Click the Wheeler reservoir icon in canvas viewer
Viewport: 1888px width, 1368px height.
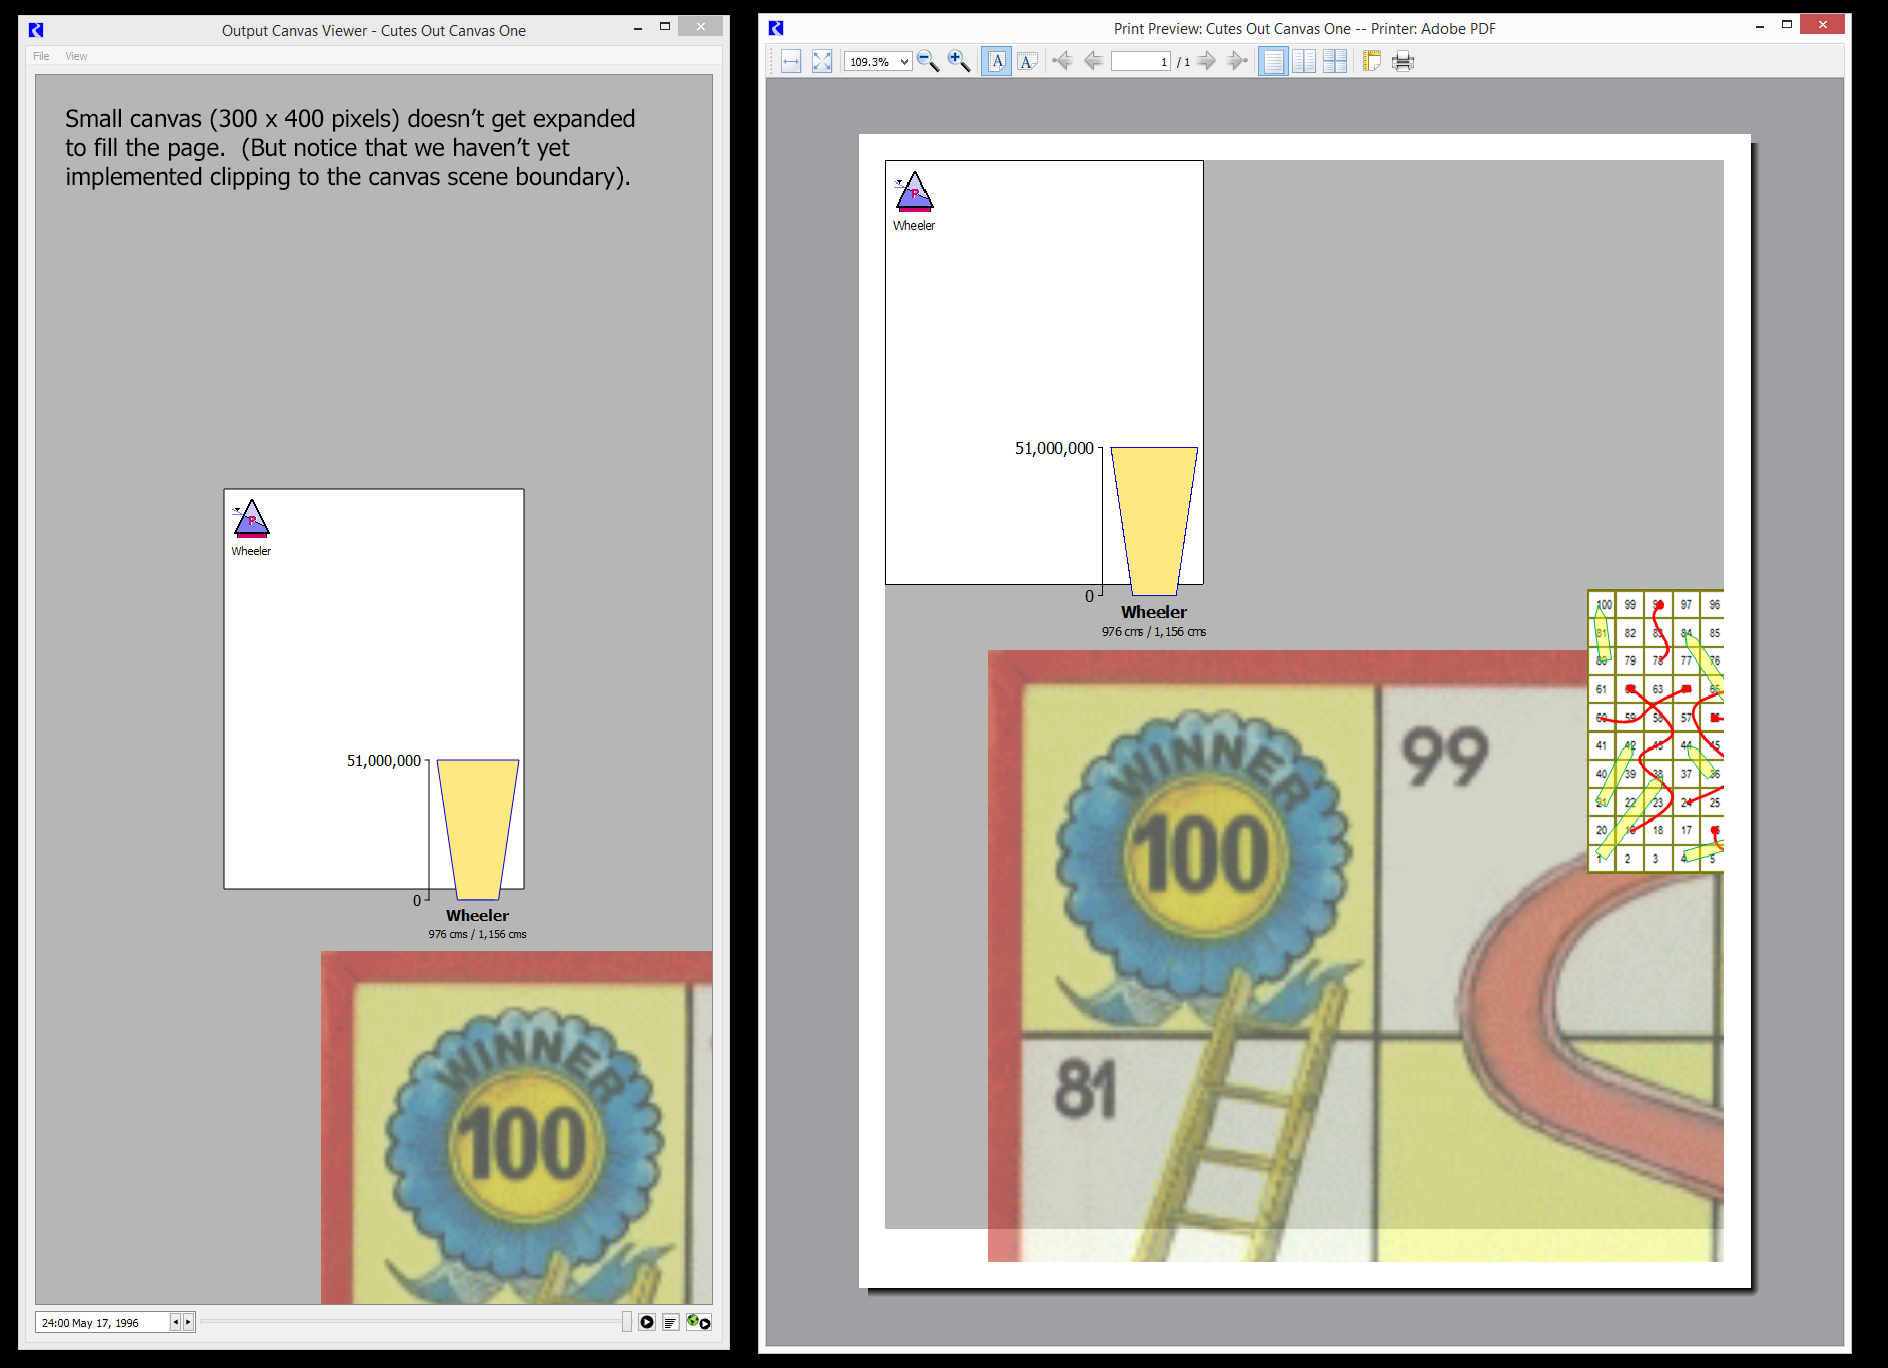[251, 519]
